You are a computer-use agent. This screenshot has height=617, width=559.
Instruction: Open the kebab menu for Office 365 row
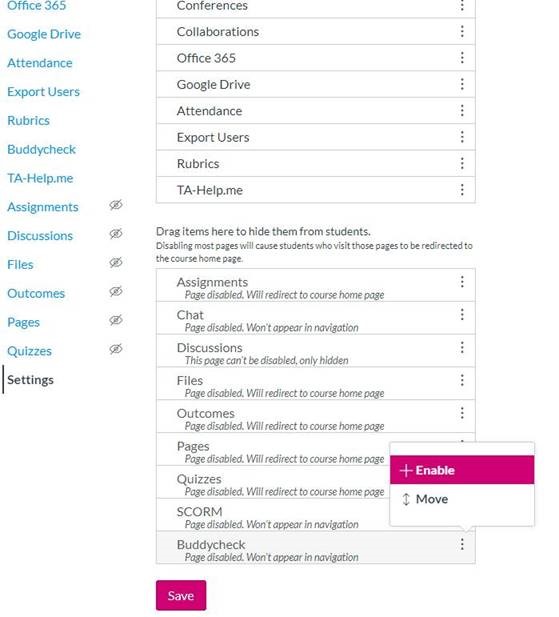[x=462, y=58]
